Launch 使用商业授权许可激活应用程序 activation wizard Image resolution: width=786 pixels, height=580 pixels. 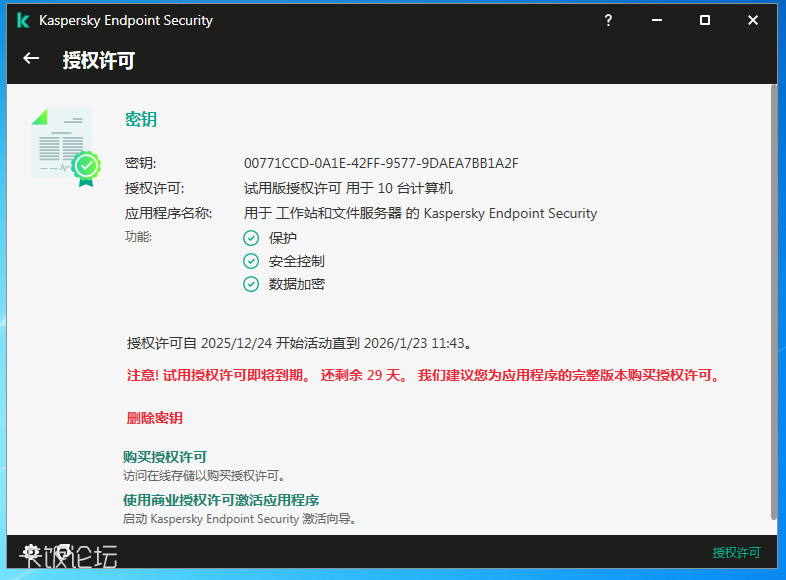pyautogui.click(x=221, y=500)
